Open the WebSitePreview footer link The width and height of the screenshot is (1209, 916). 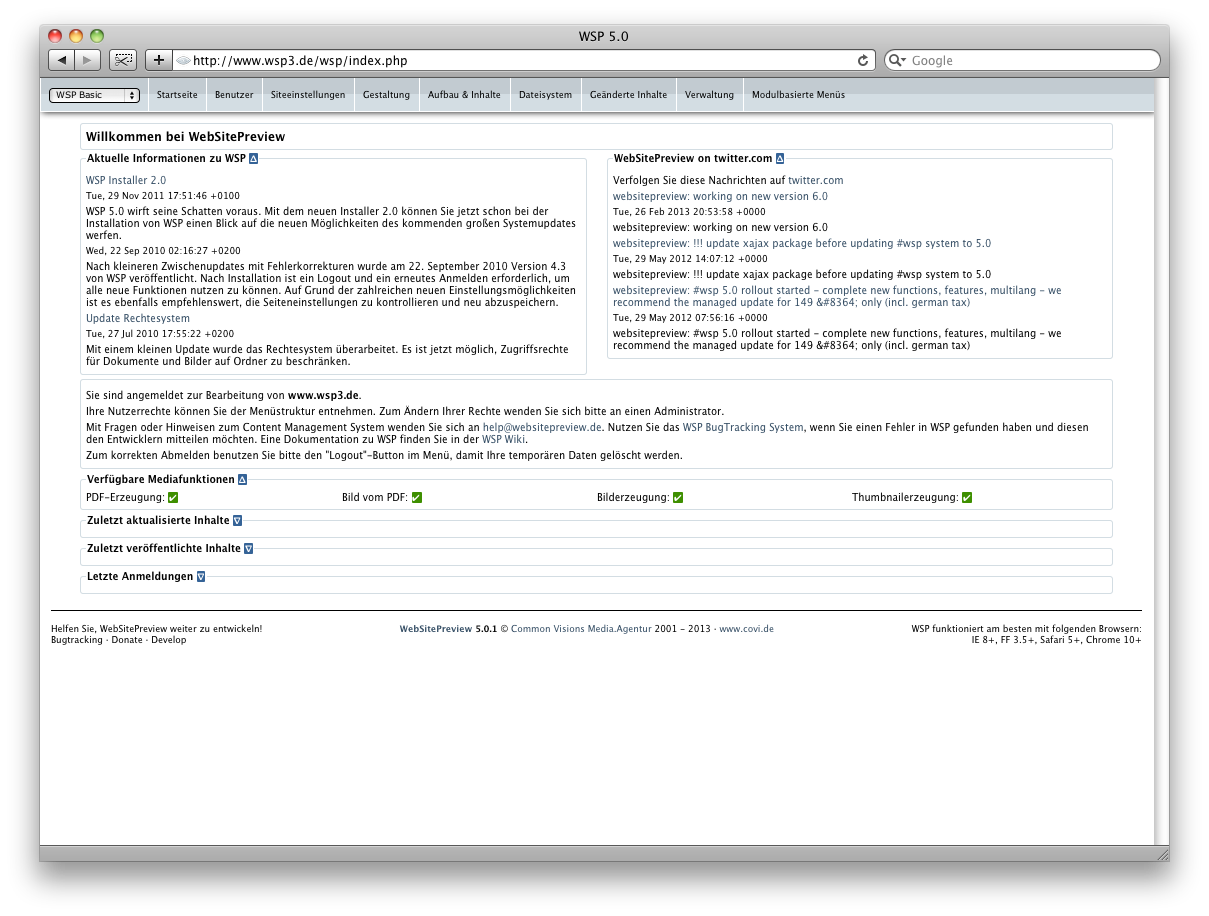[x=435, y=629]
